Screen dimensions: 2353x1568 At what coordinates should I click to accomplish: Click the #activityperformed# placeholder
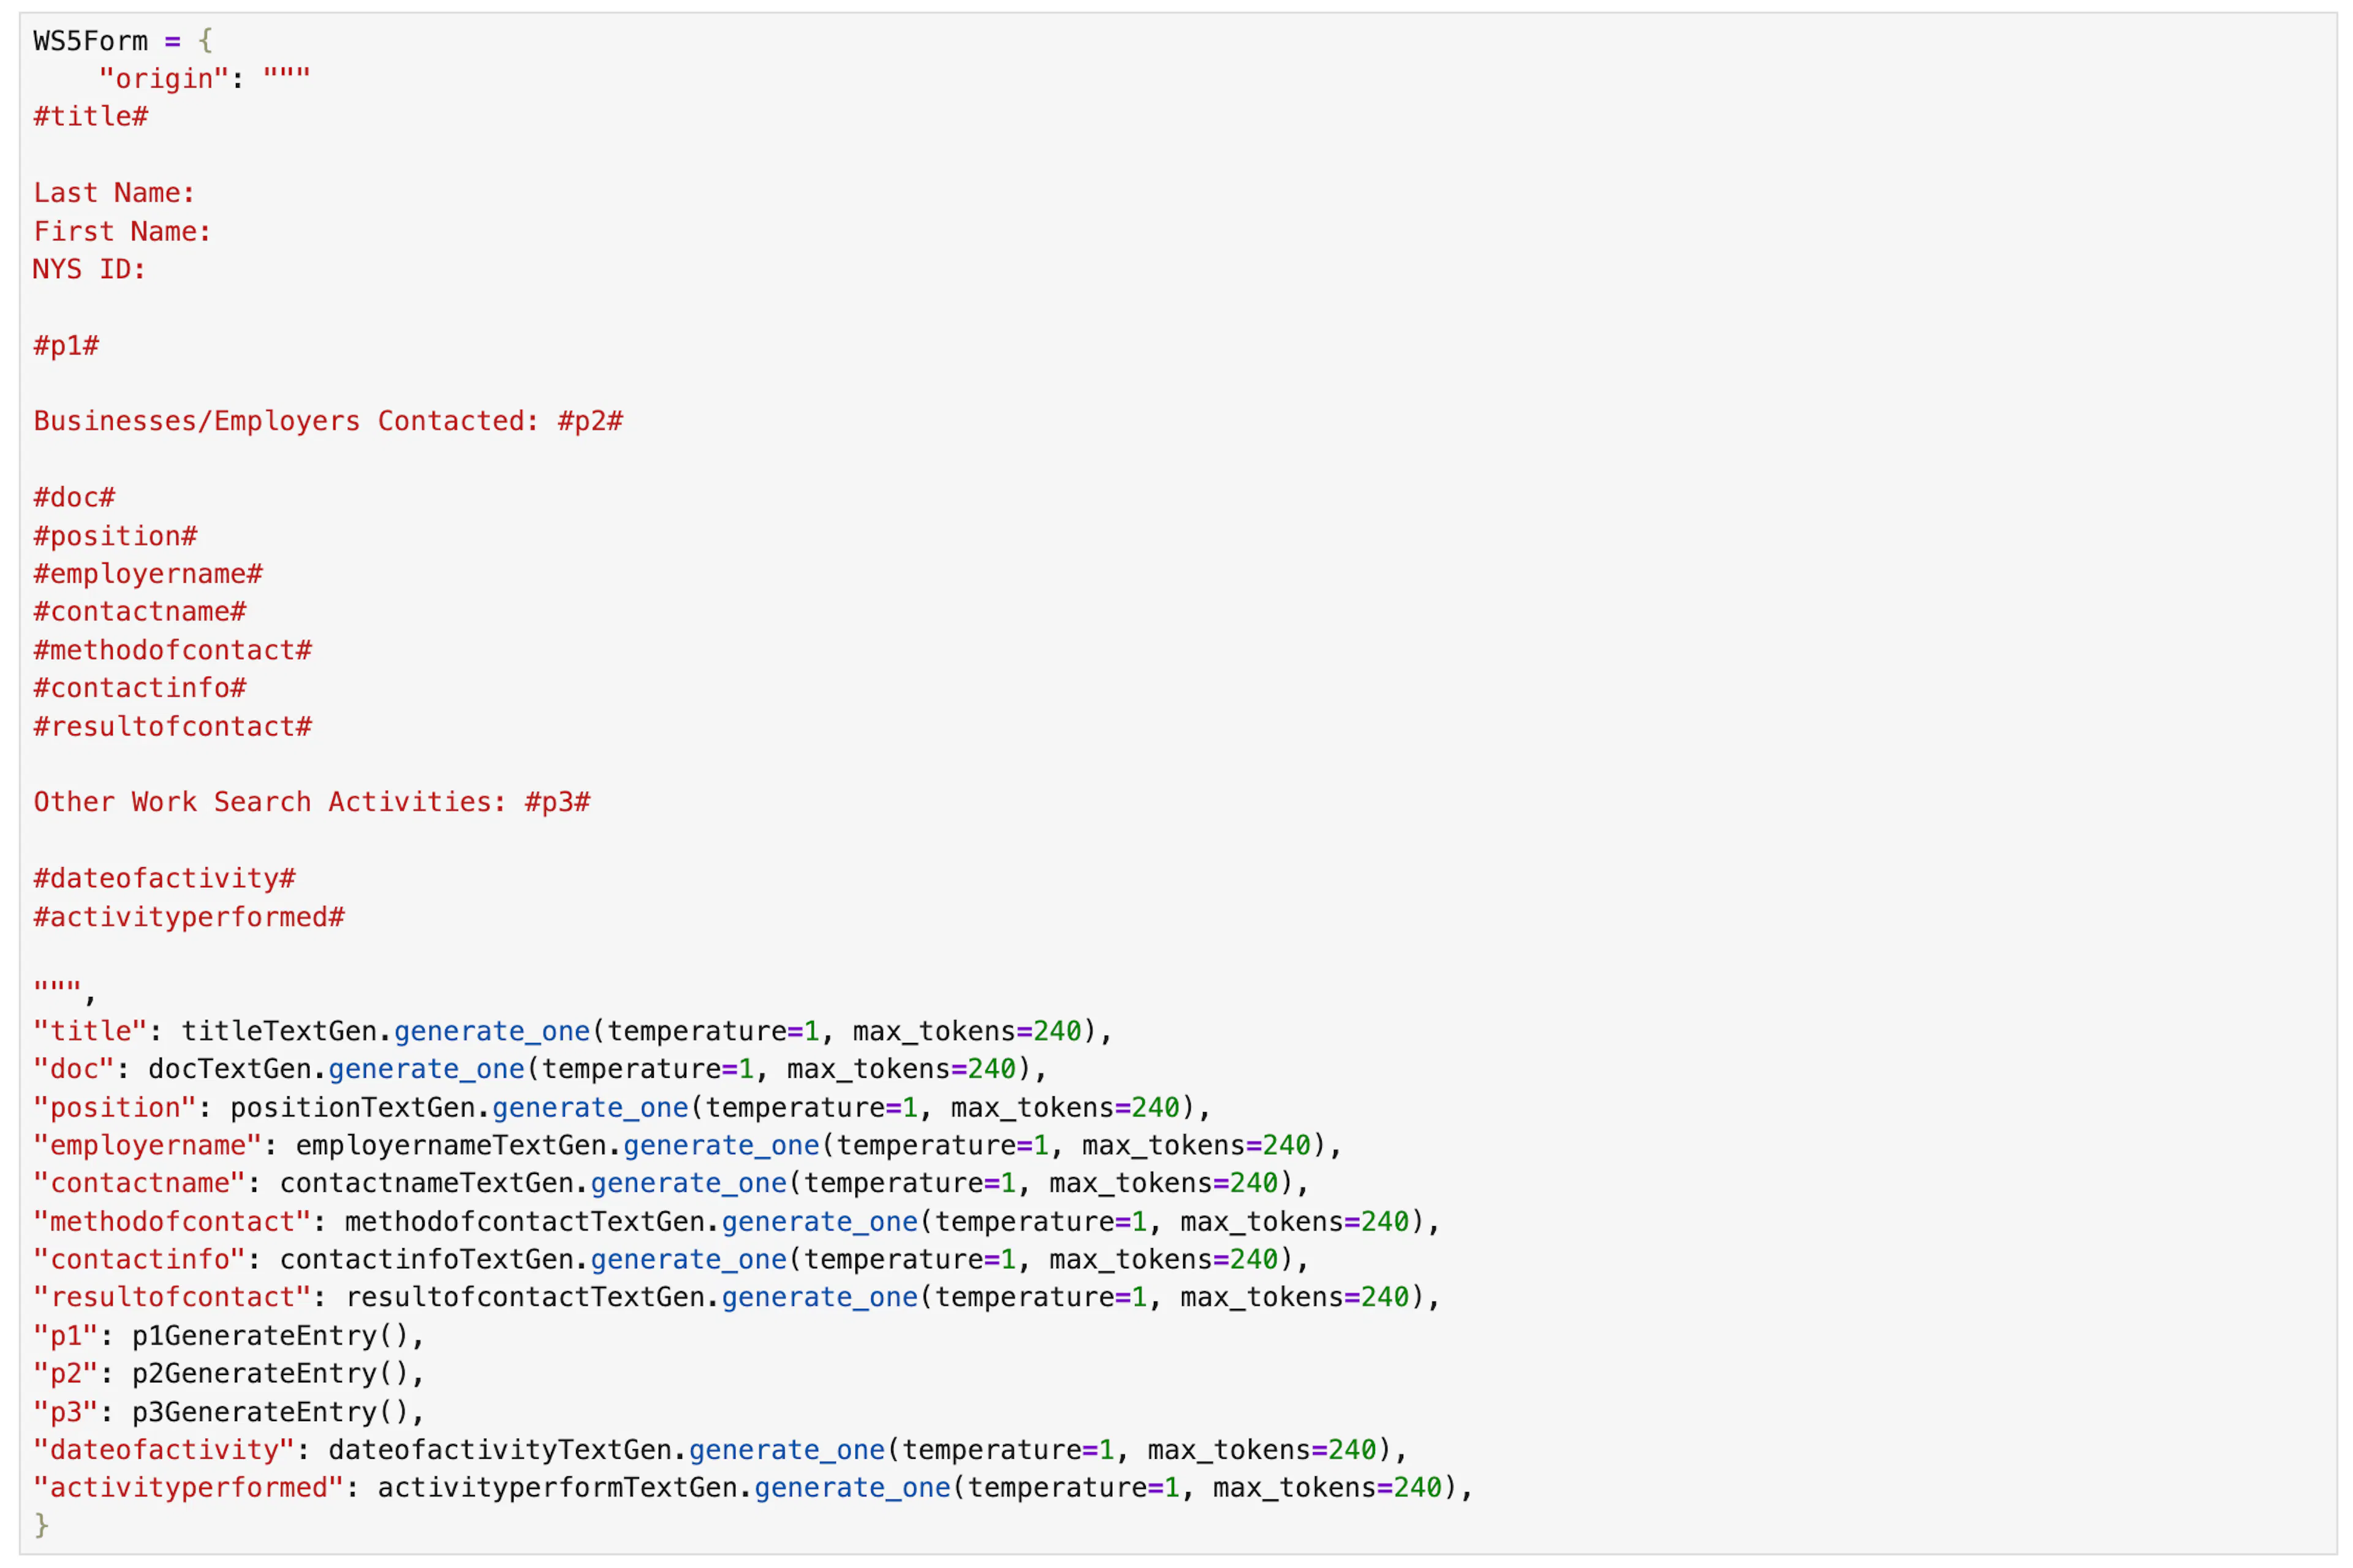tap(189, 917)
